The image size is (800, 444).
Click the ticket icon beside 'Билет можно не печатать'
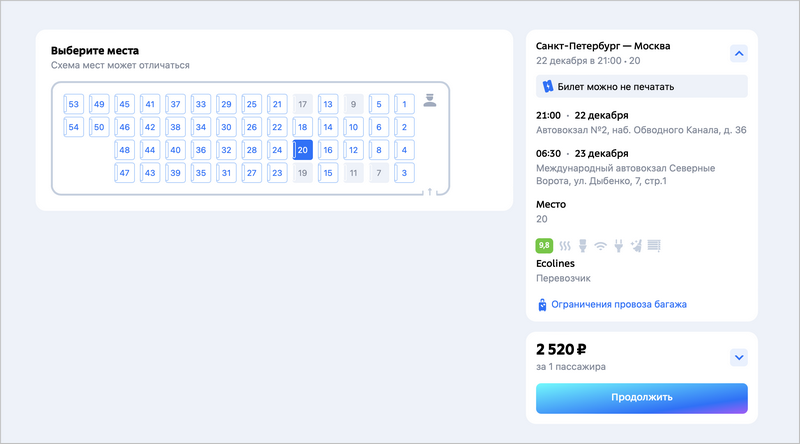(547, 86)
